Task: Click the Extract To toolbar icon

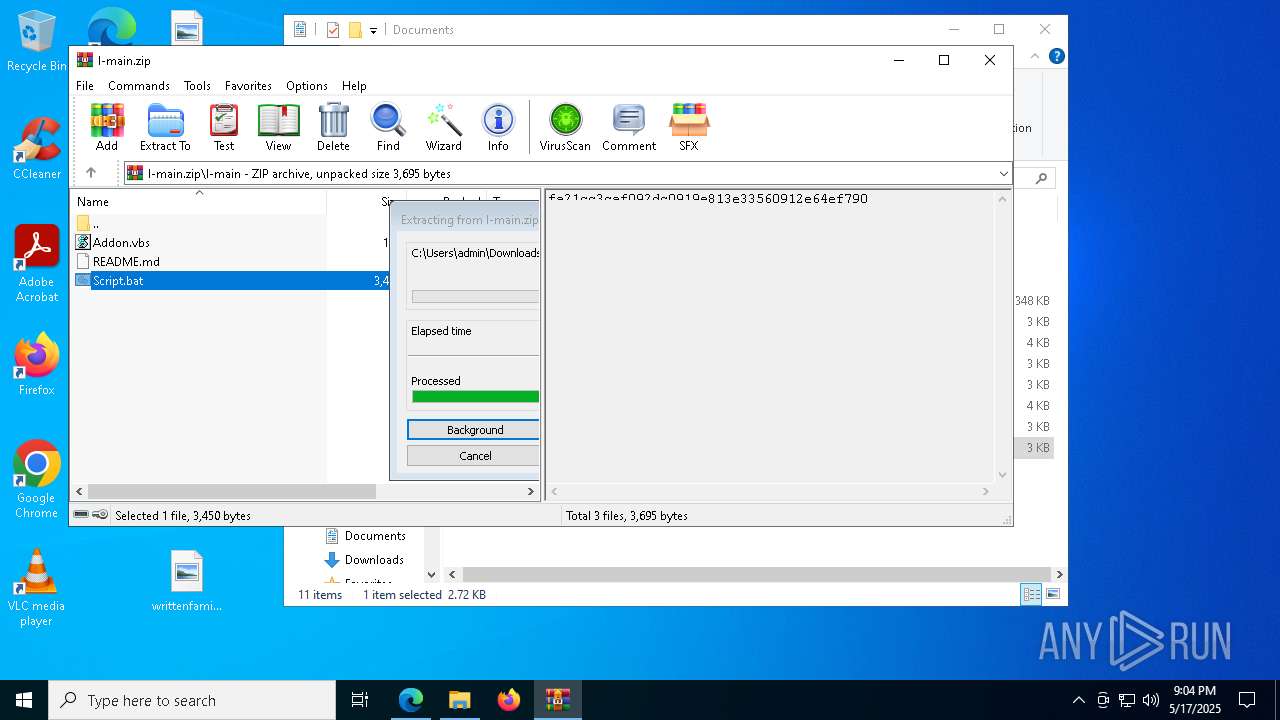Action: 165,127
